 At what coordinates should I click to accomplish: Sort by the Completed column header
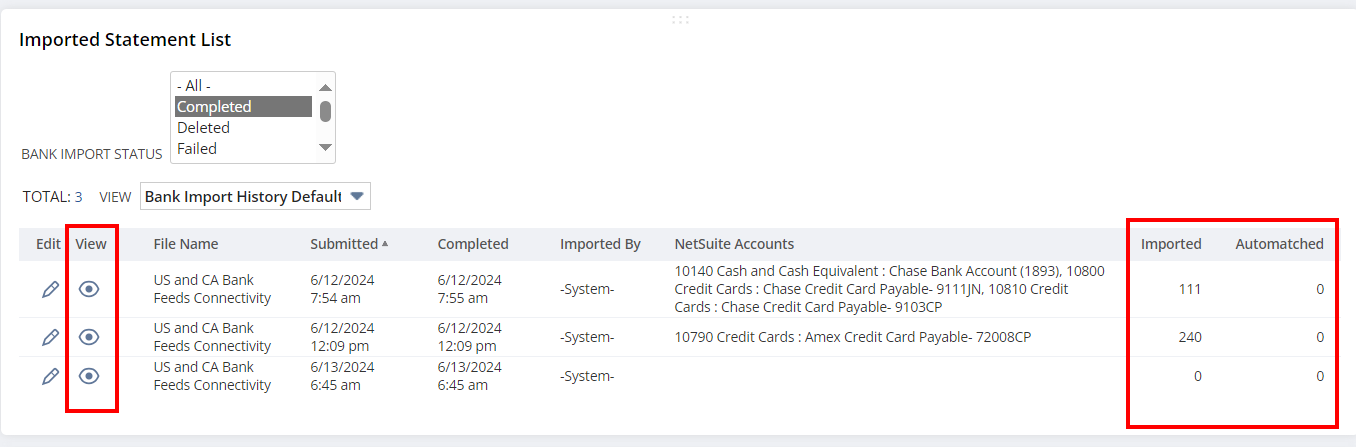pyautogui.click(x=472, y=244)
